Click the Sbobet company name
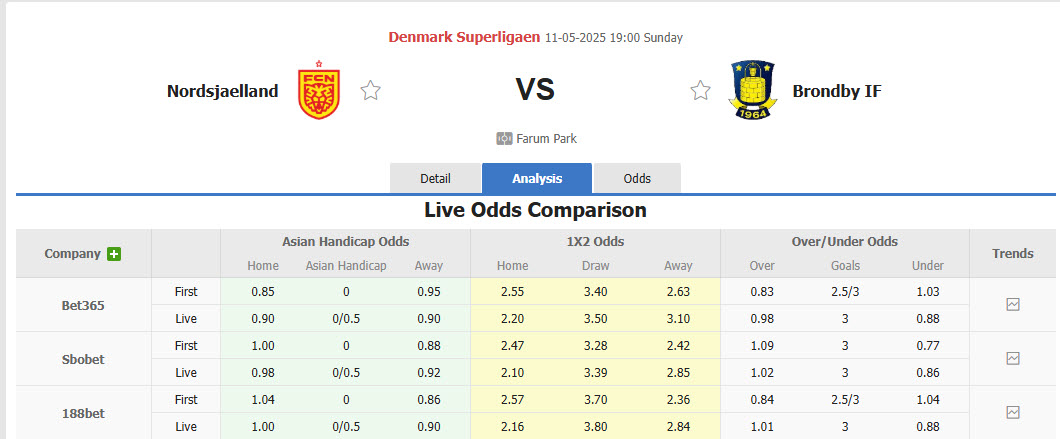Image resolution: width=1060 pixels, height=439 pixels. (83, 358)
